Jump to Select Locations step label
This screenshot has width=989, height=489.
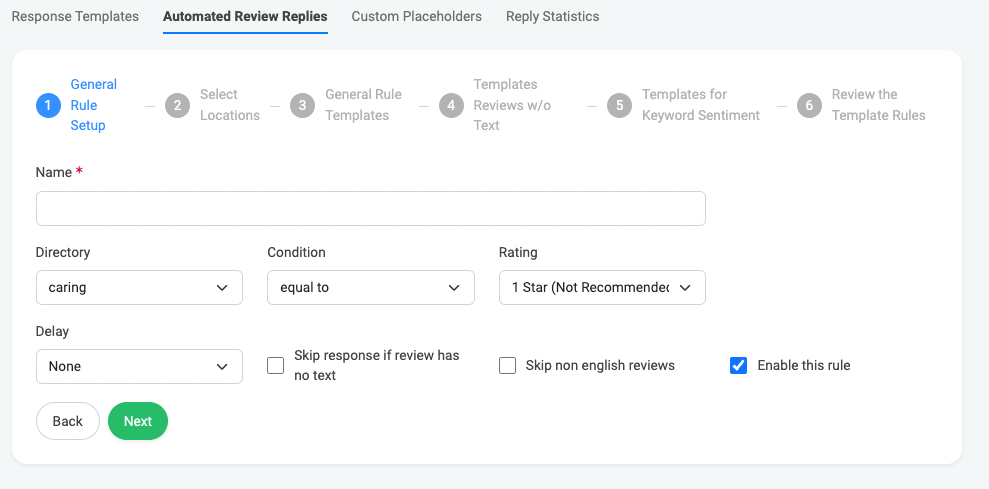229,105
